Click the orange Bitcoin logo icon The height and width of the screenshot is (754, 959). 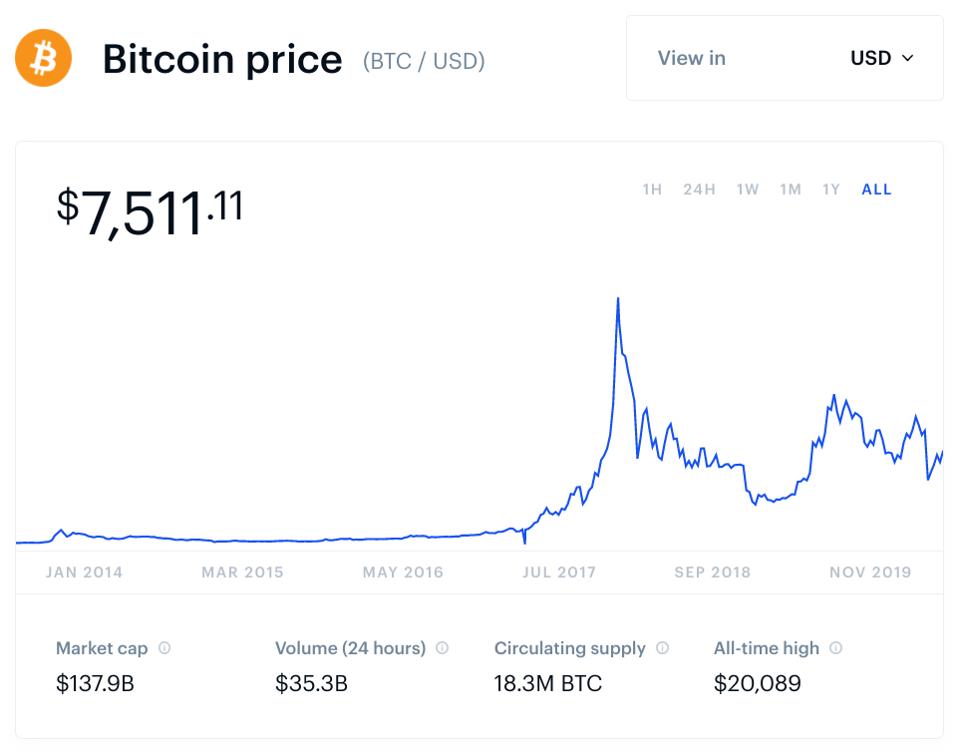pyautogui.click(x=43, y=58)
